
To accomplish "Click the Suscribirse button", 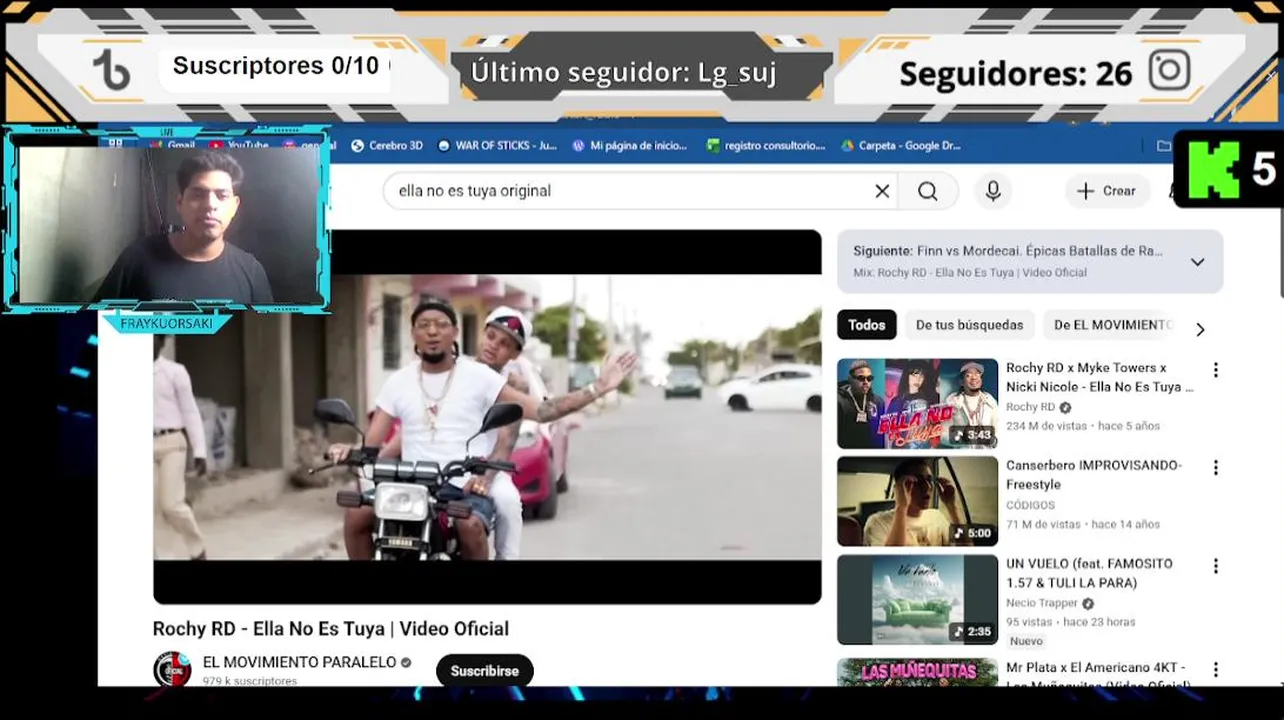I will (484, 671).
